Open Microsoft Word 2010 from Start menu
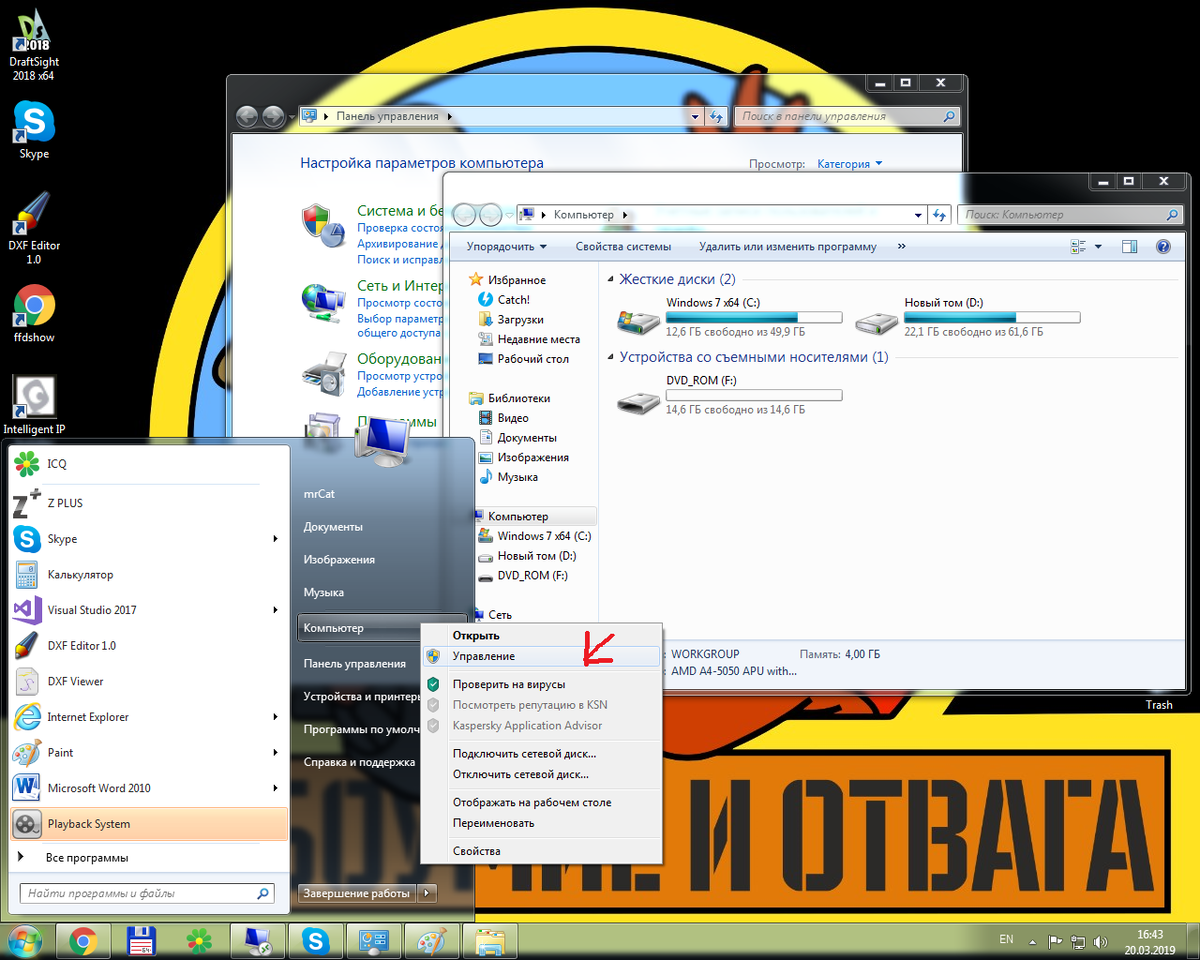This screenshot has height=960, width=1200. click(x=148, y=788)
